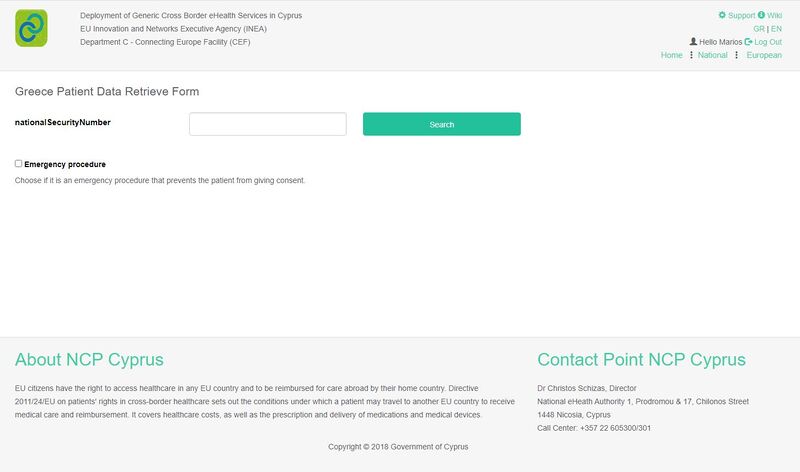This screenshot has width=800, height=472.
Task: Go to the Home menu item
Action: [672, 56]
